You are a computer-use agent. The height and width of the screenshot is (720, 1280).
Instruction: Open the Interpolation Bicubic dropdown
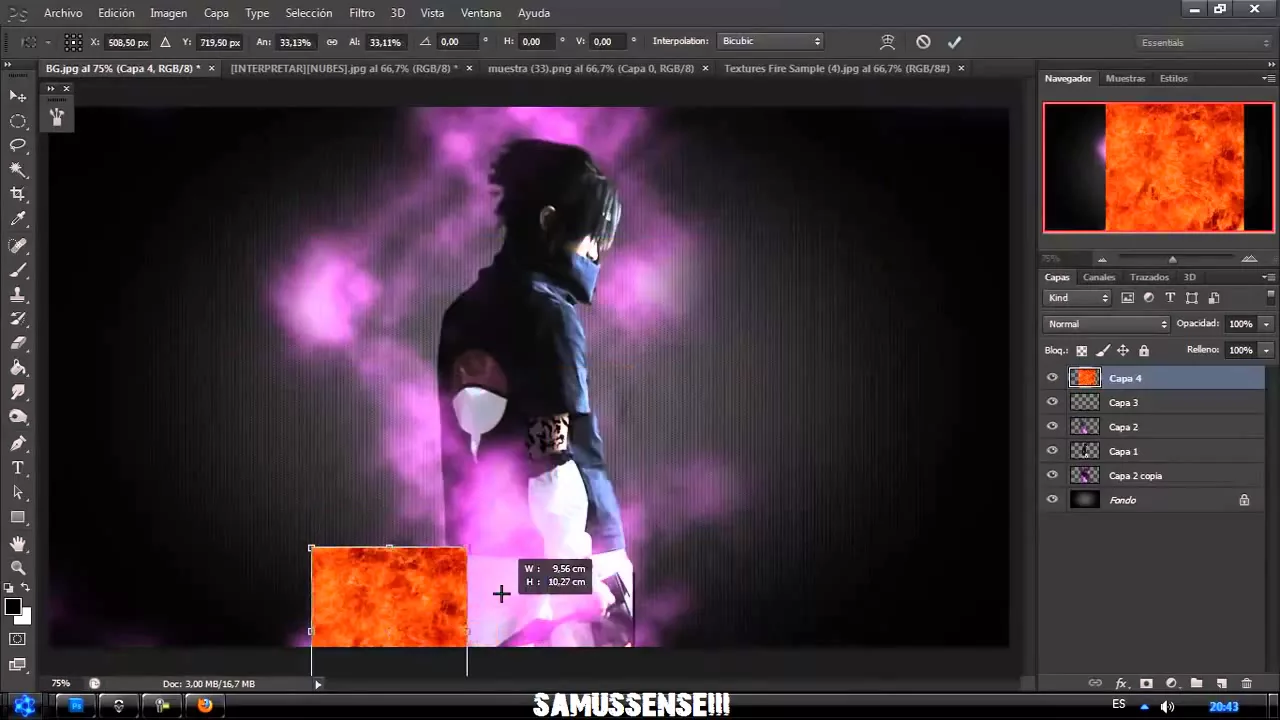[770, 41]
